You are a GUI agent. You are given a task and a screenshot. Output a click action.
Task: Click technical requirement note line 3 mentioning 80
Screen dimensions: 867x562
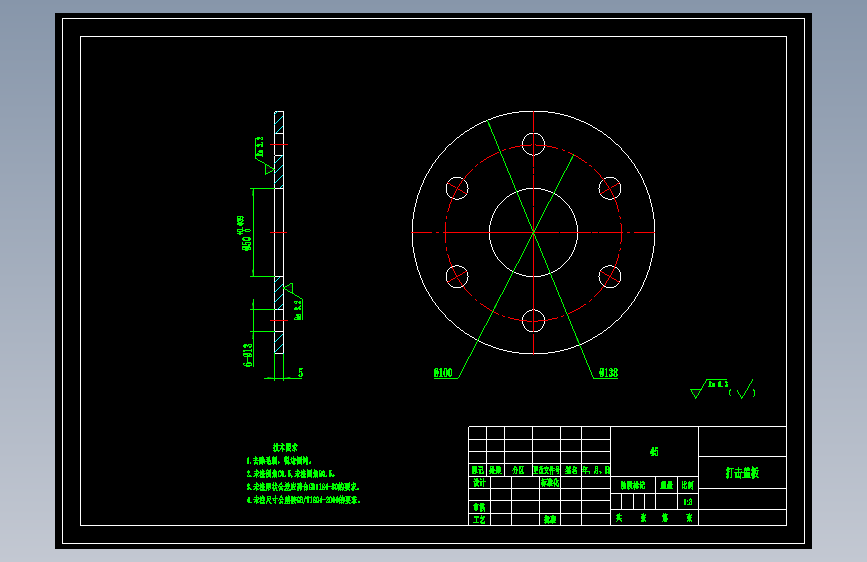coord(303,487)
